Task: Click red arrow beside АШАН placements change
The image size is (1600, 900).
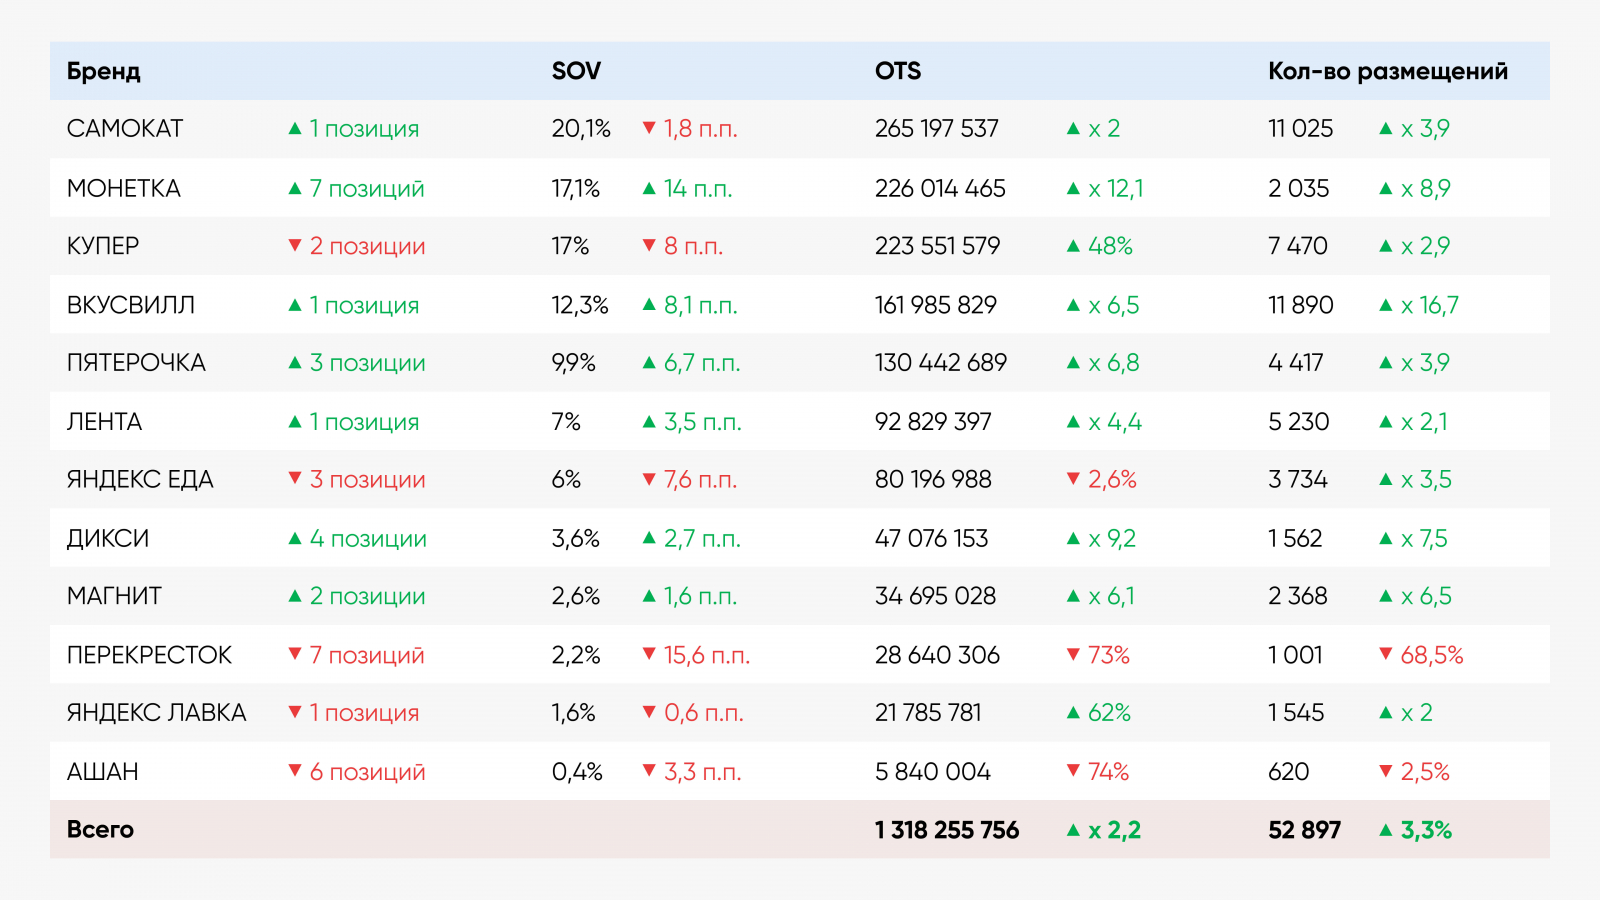Action: (1386, 771)
